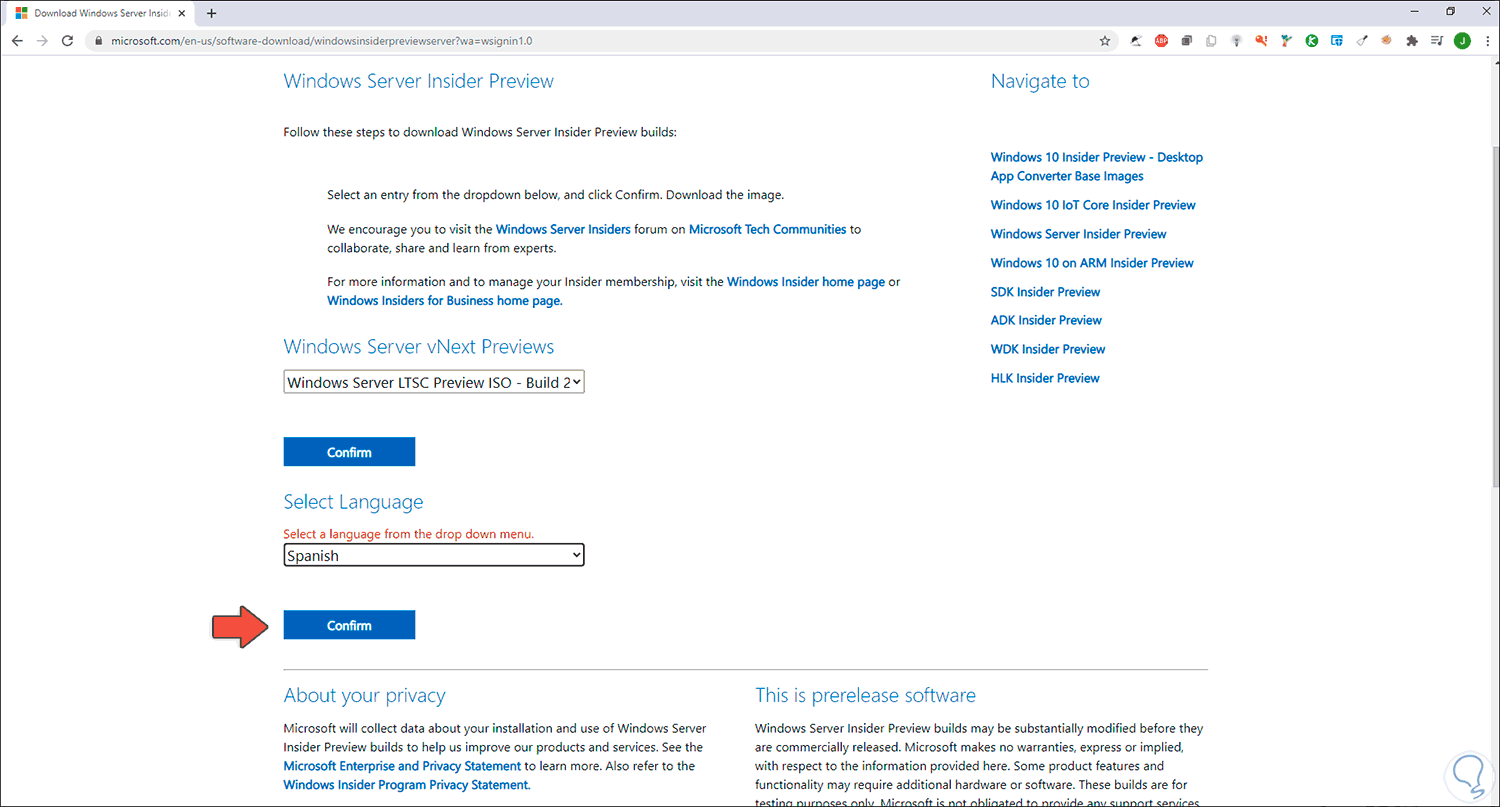
Task: Open the SDK Insider Preview link
Action: tap(1045, 292)
